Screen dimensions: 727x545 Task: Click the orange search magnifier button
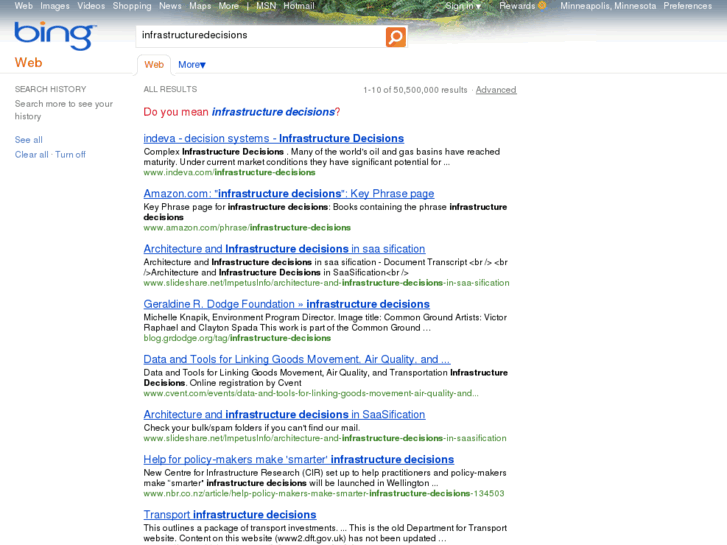point(395,37)
